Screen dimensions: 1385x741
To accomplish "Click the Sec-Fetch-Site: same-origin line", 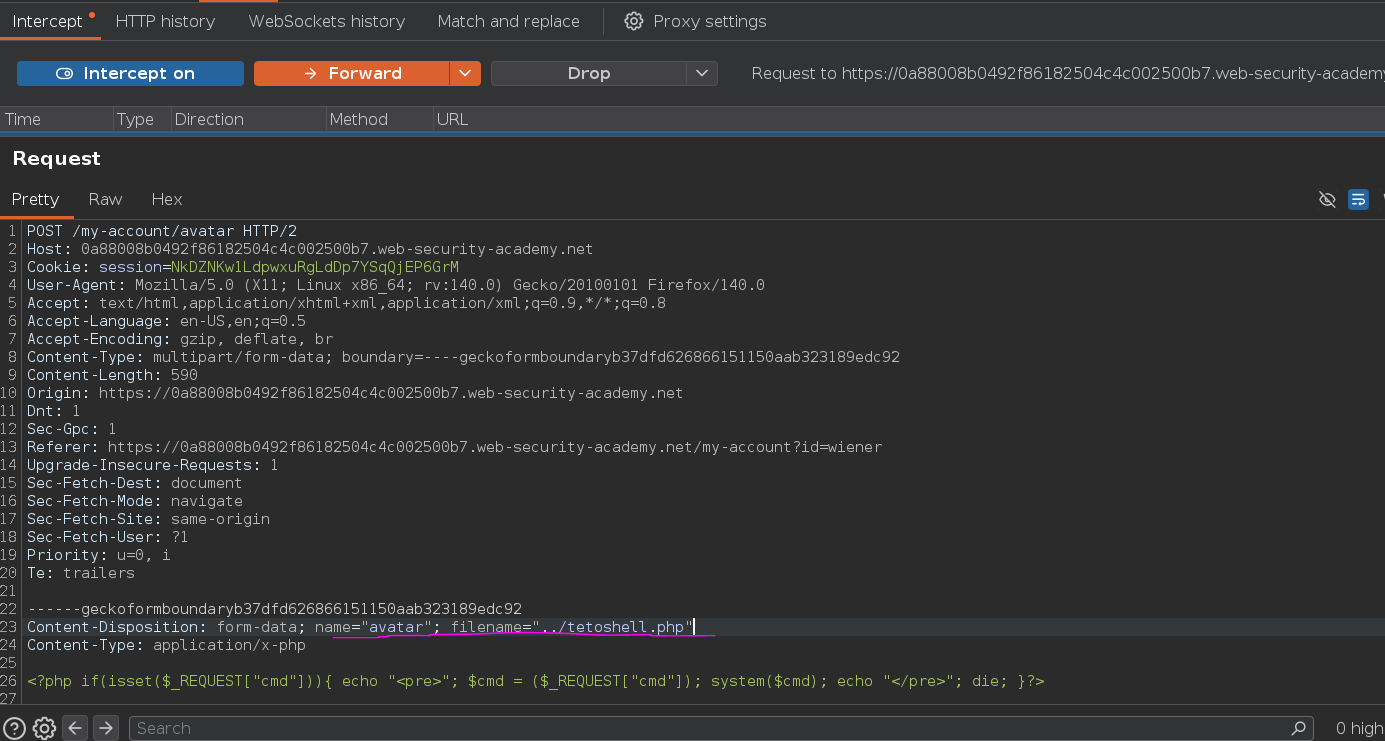I will [x=148, y=519].
